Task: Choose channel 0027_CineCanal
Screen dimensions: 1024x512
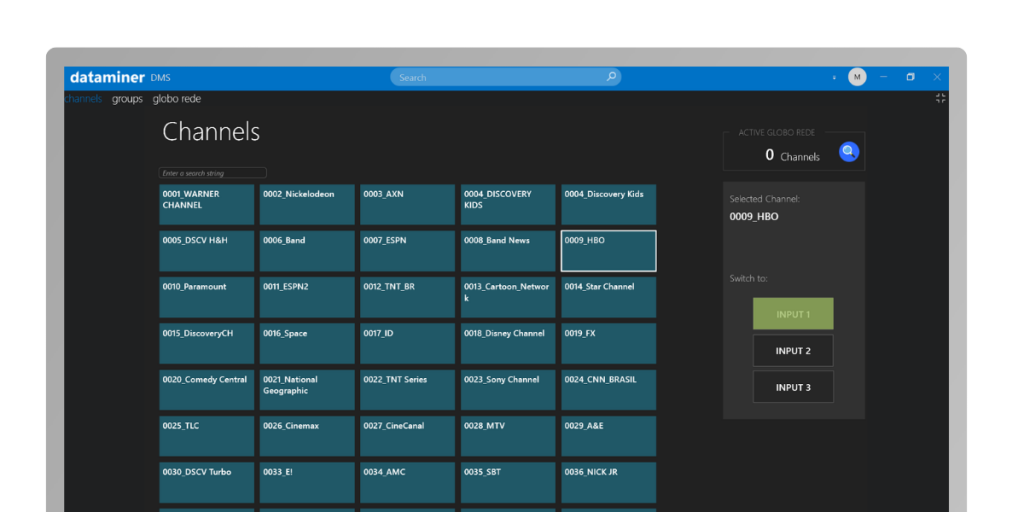Action: (x=408, y=436)
